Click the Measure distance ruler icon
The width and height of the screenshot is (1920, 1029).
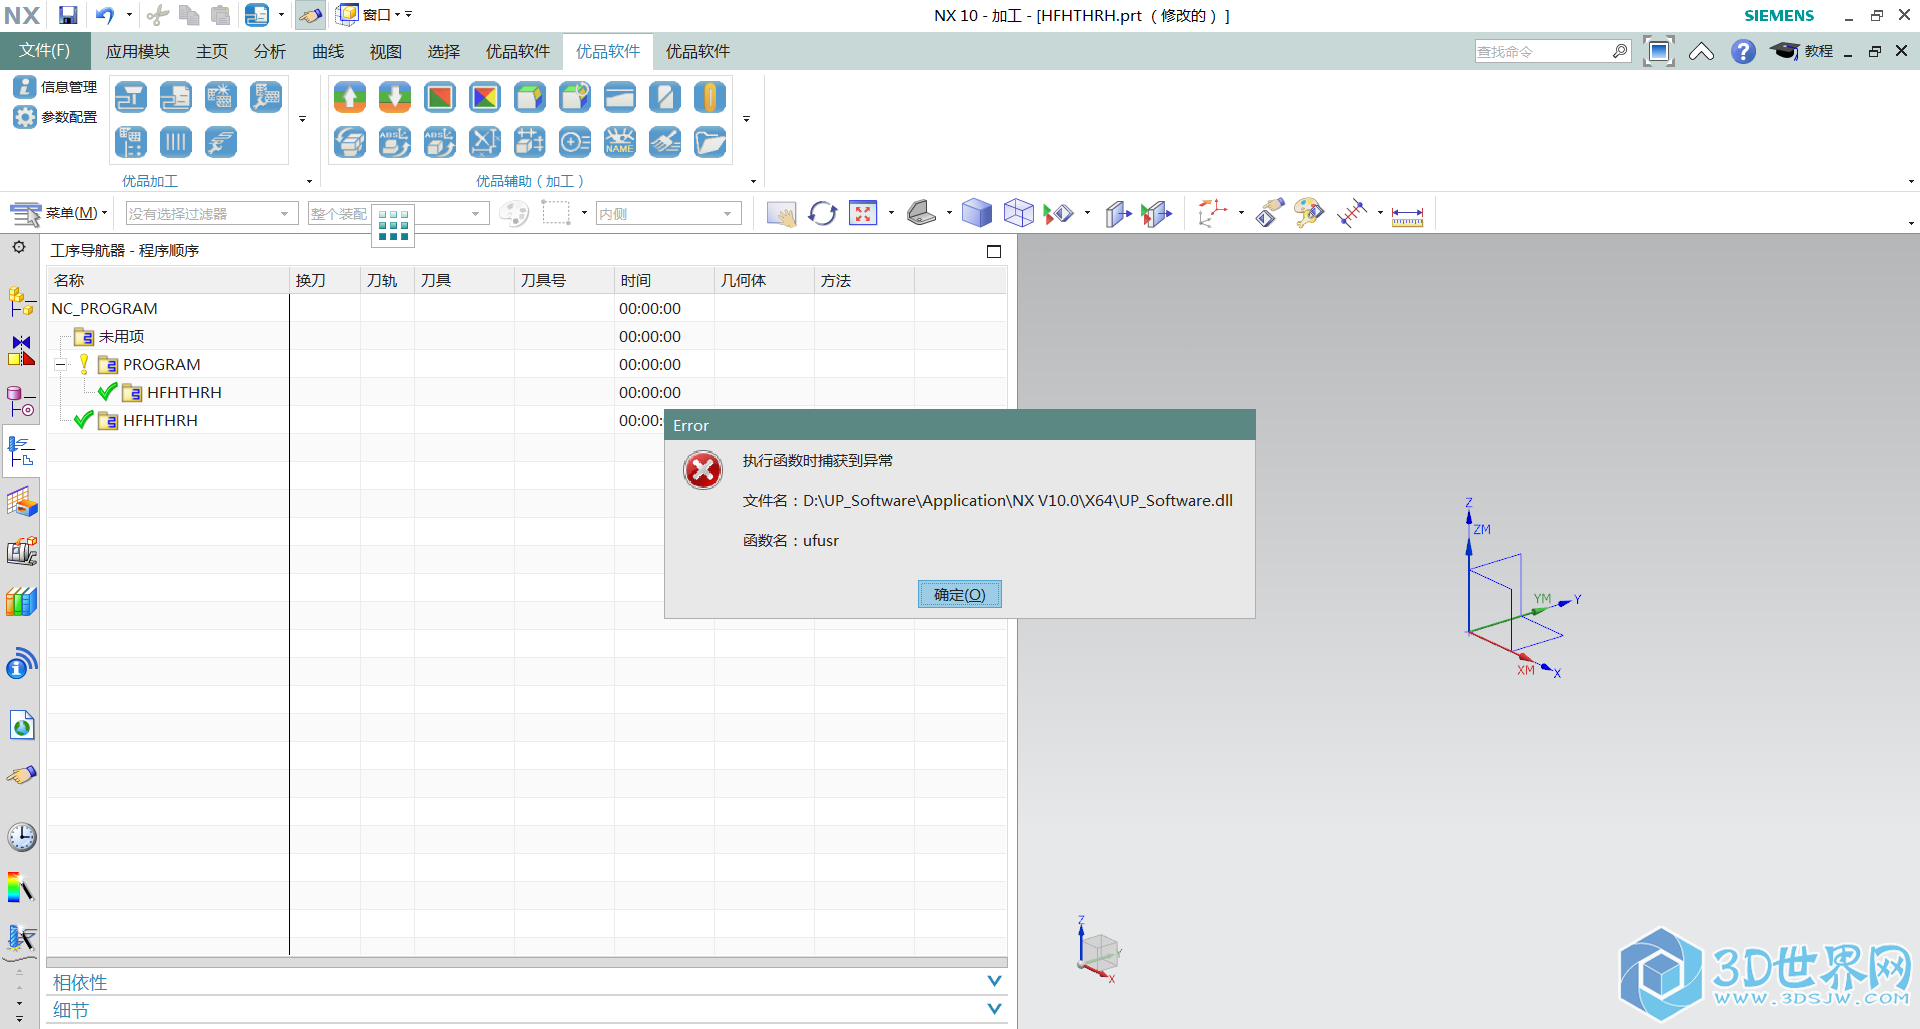click(x=1407, y=215)
